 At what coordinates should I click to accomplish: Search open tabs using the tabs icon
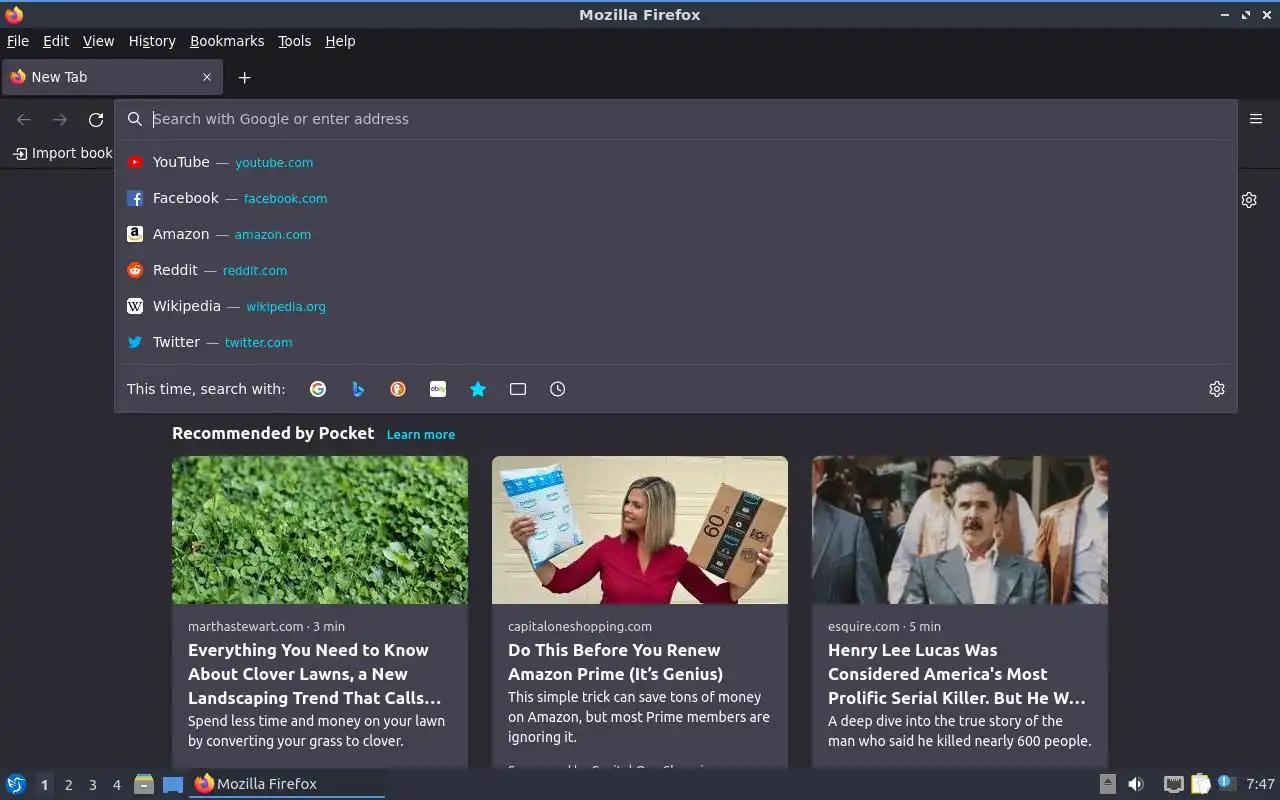point(518,389)
